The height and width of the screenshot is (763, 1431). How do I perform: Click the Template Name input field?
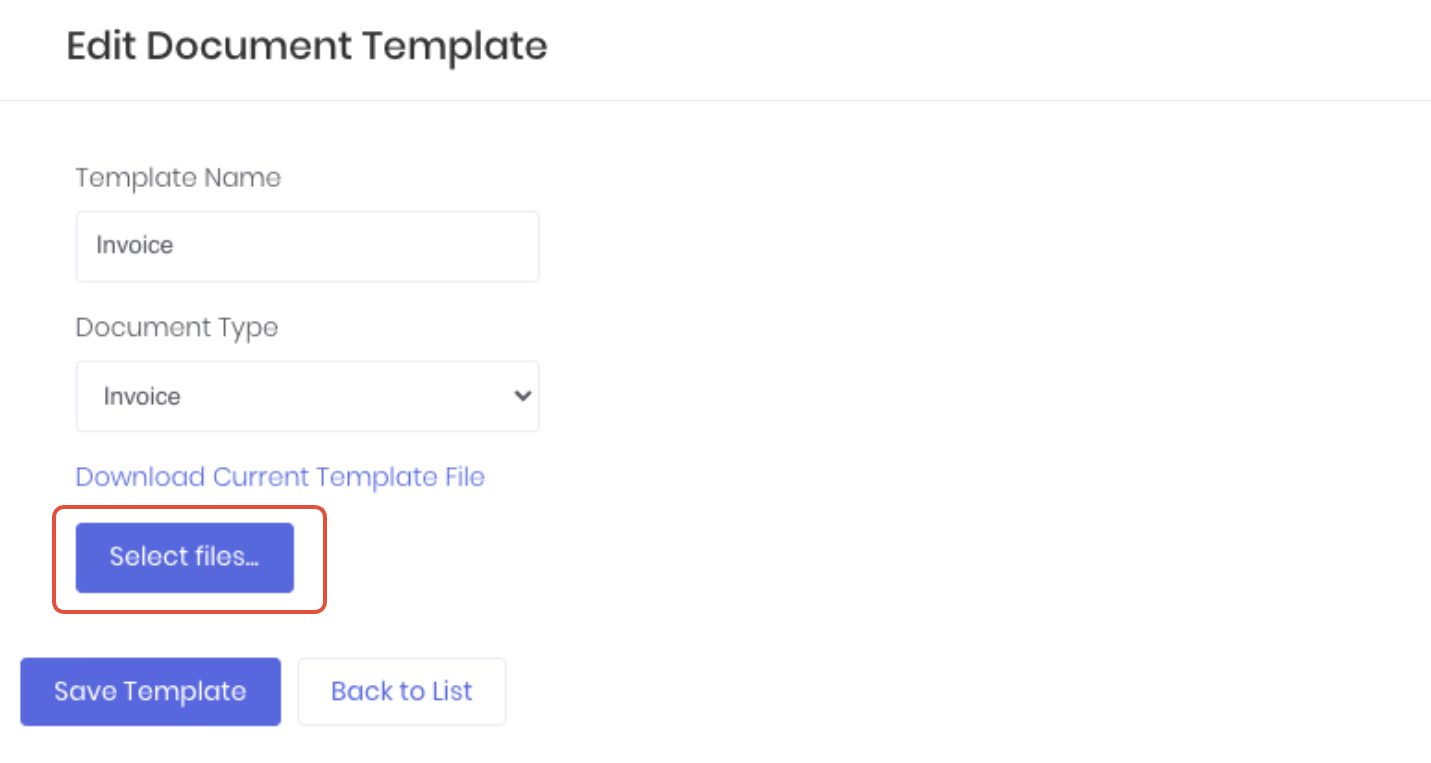pyautogui.click(x=307, y=246)
